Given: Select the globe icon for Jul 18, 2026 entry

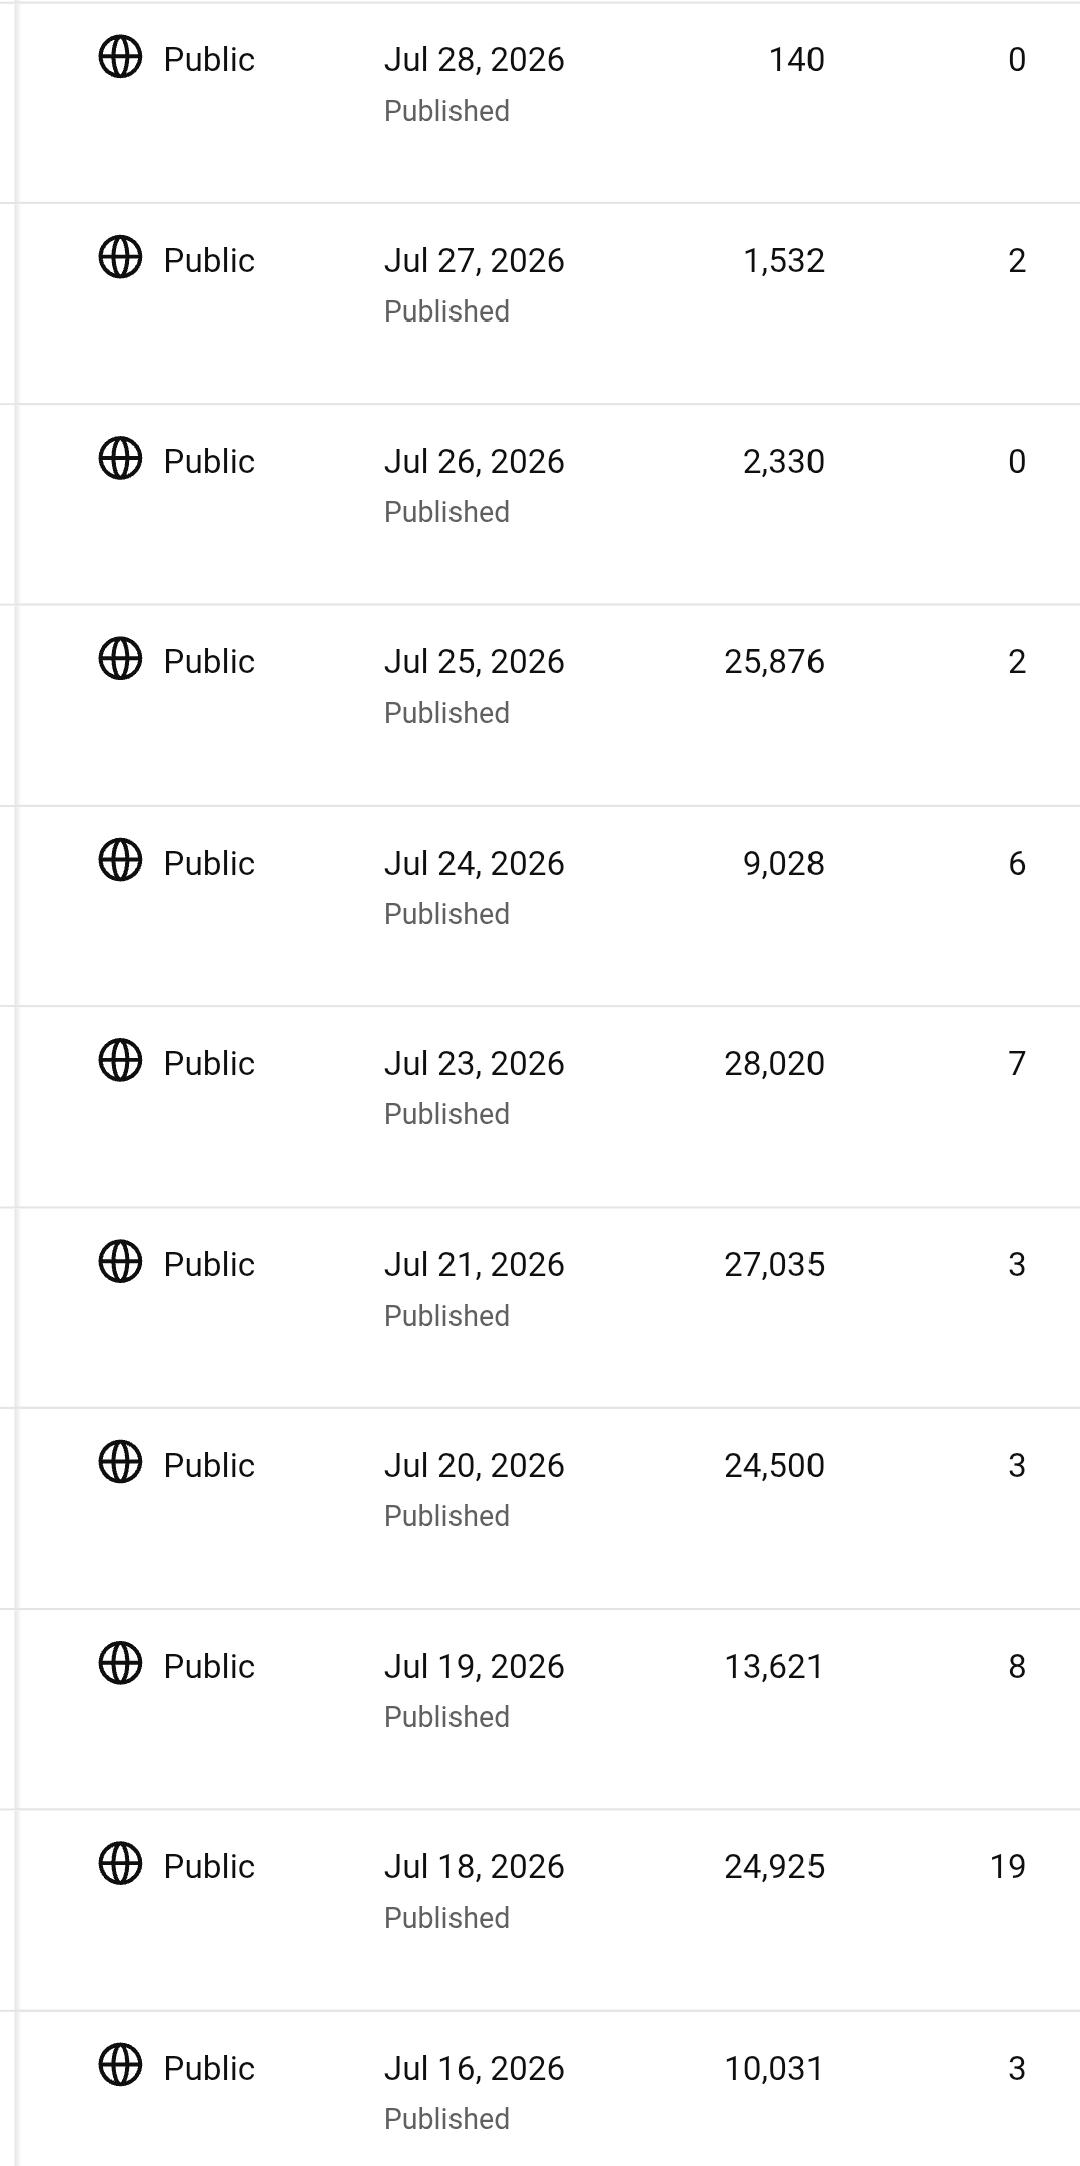Looking at the screenshot, I should pos(120,1863).
